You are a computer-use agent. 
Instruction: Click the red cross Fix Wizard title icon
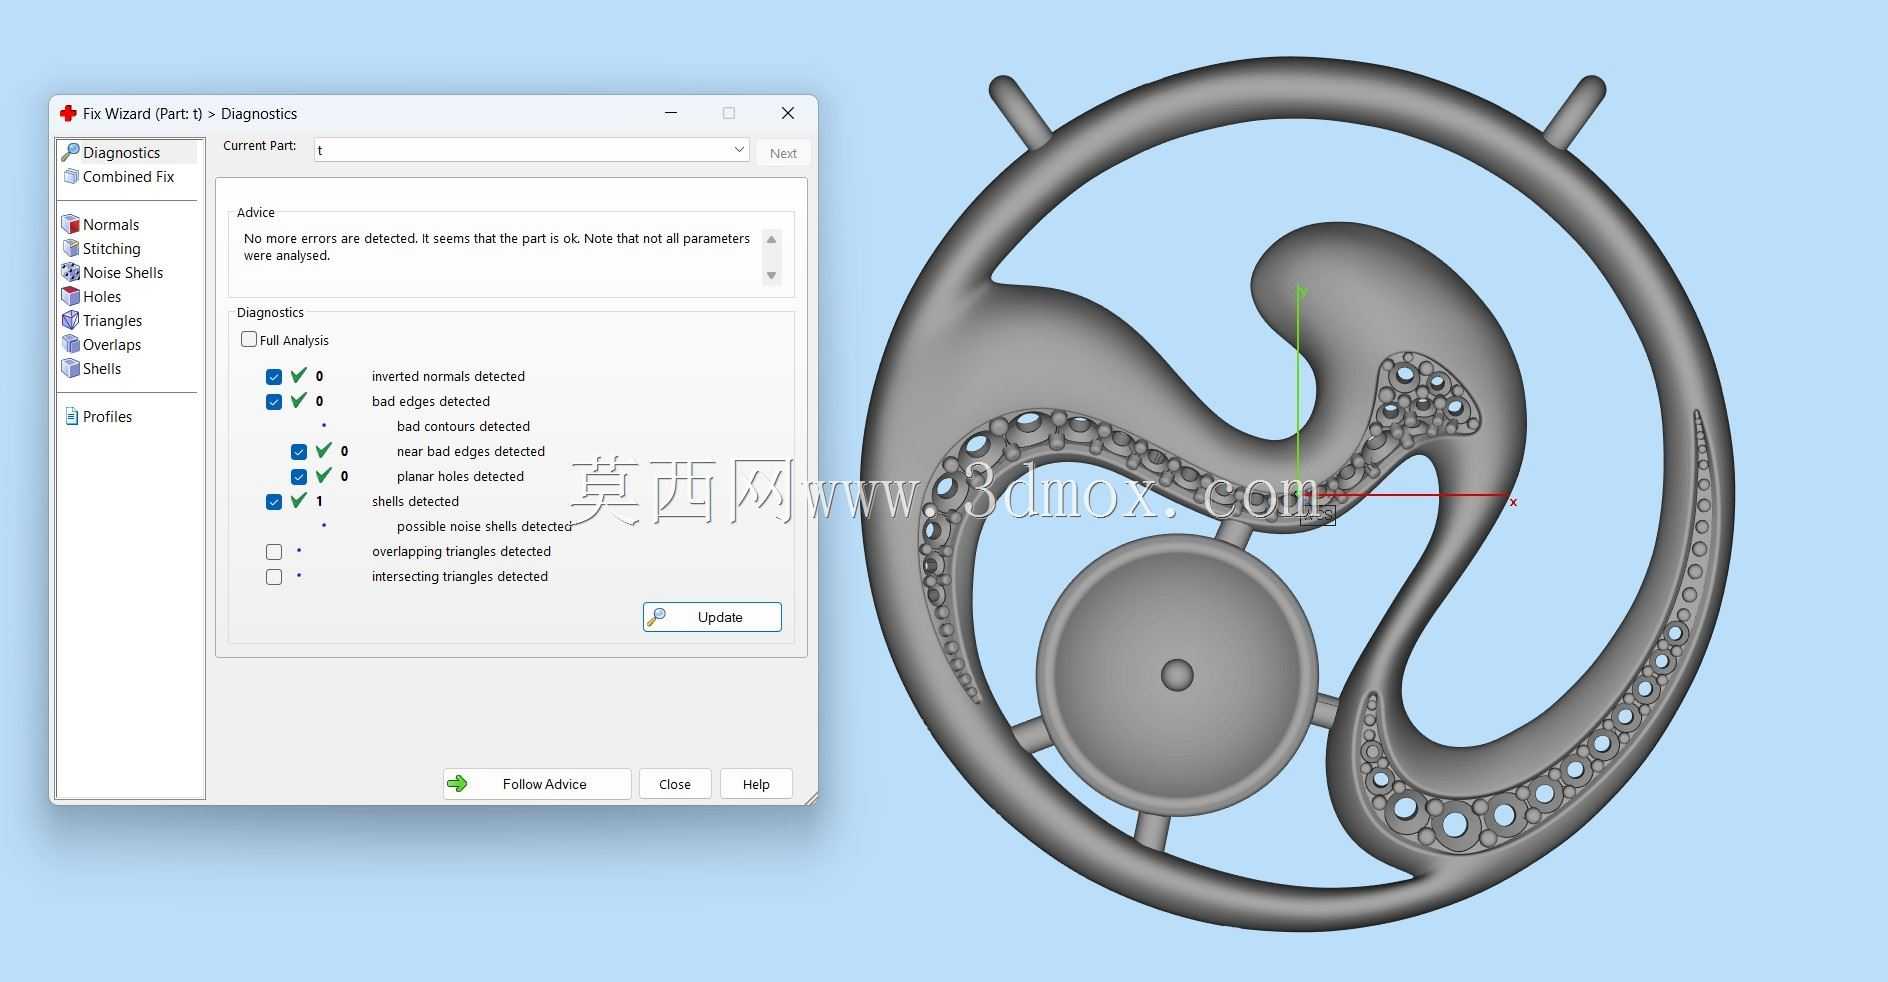click(68, 113)
